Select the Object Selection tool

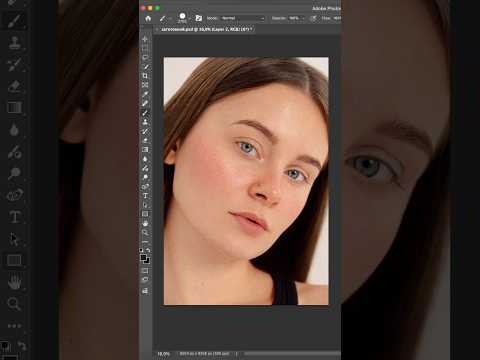pyautogui.click(x=145, y=67)
